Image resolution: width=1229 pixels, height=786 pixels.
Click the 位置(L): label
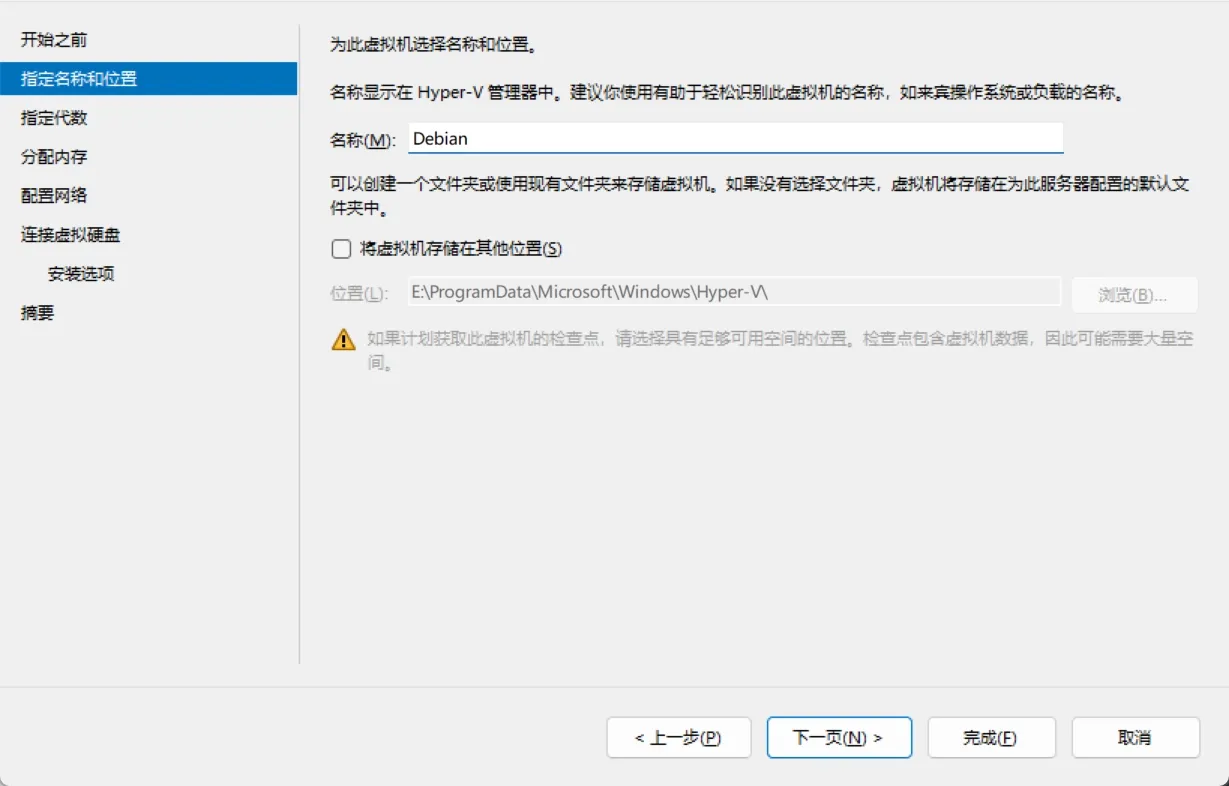tap(359, 293)
